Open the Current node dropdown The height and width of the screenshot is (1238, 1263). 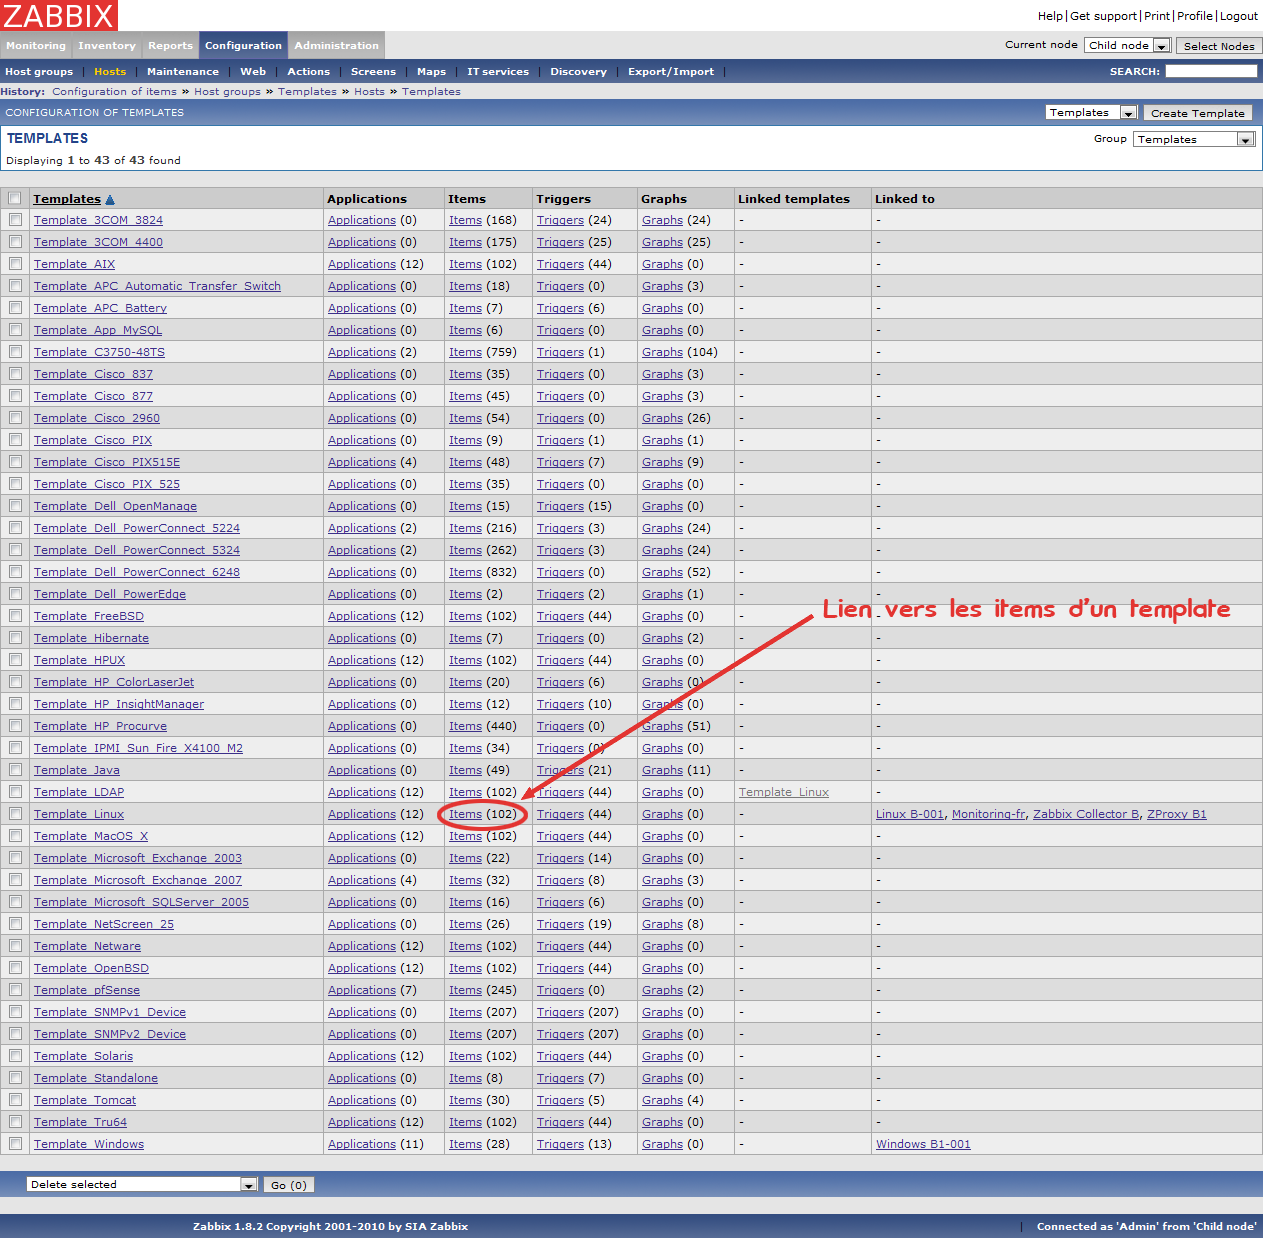[x=1127, y=46]
